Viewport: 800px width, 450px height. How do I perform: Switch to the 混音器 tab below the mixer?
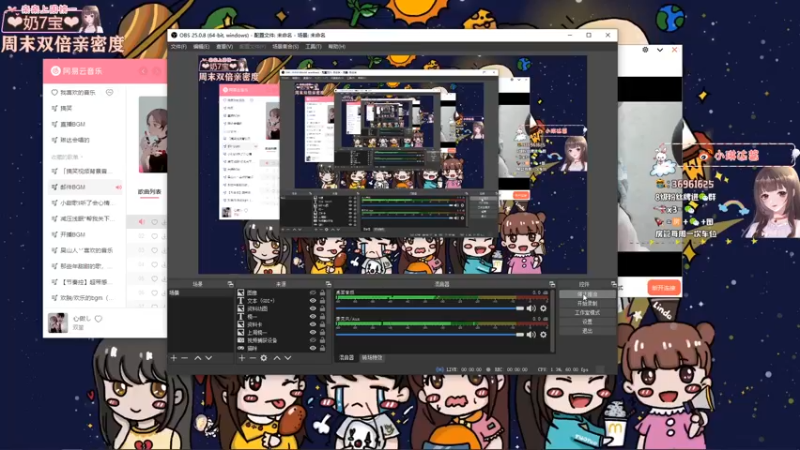click(347, 358)
